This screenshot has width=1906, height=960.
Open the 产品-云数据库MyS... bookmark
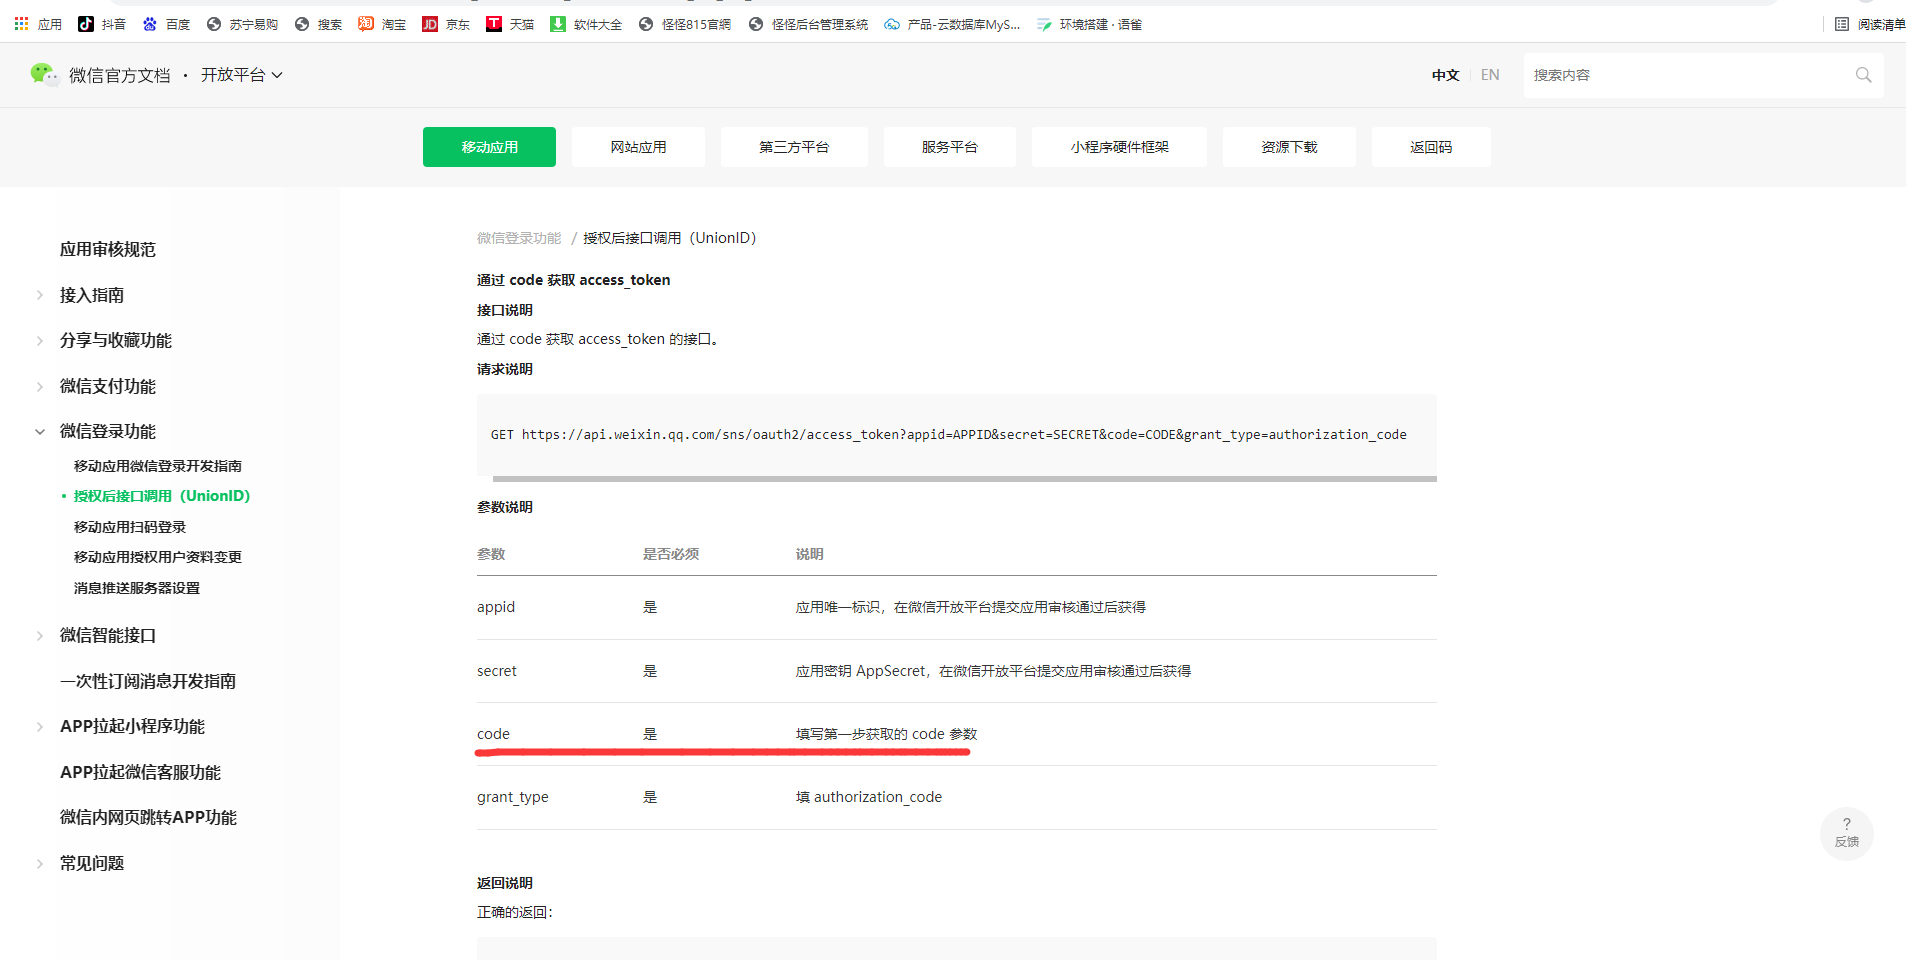coord(952,24)
